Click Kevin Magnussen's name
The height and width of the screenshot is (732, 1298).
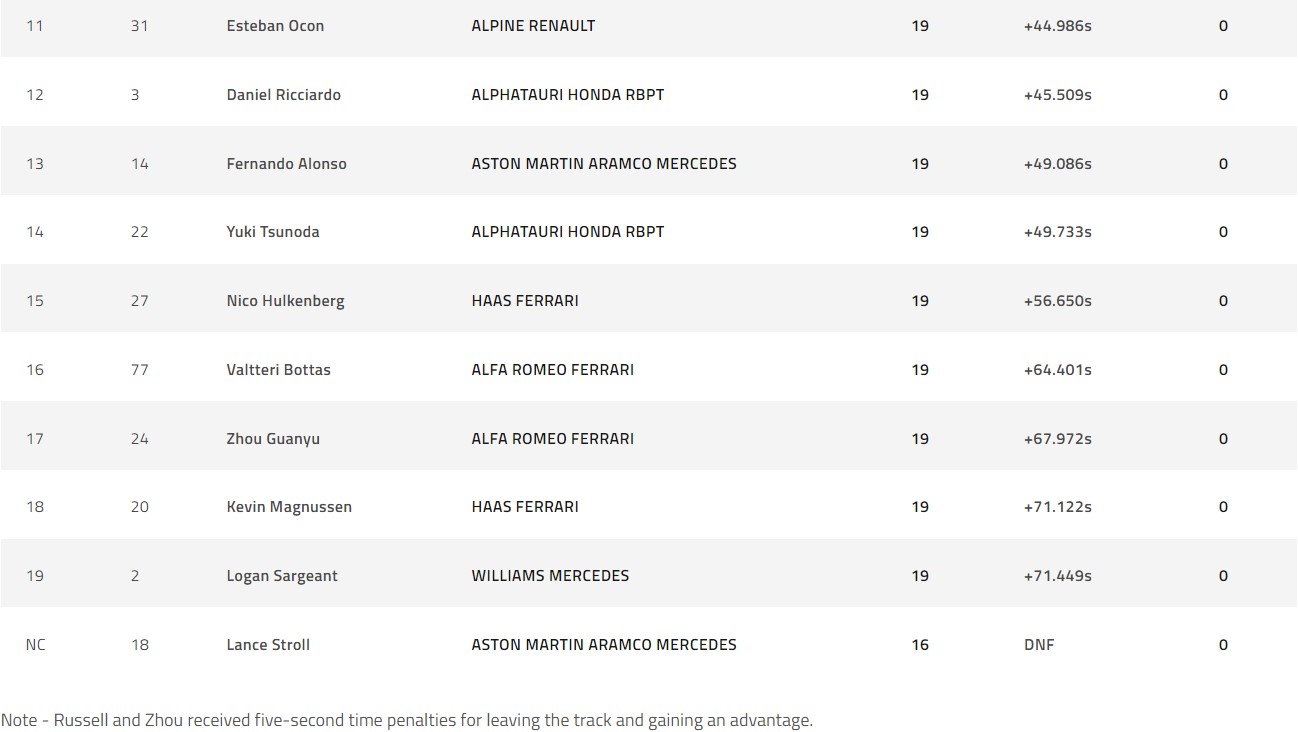point(289,507)
